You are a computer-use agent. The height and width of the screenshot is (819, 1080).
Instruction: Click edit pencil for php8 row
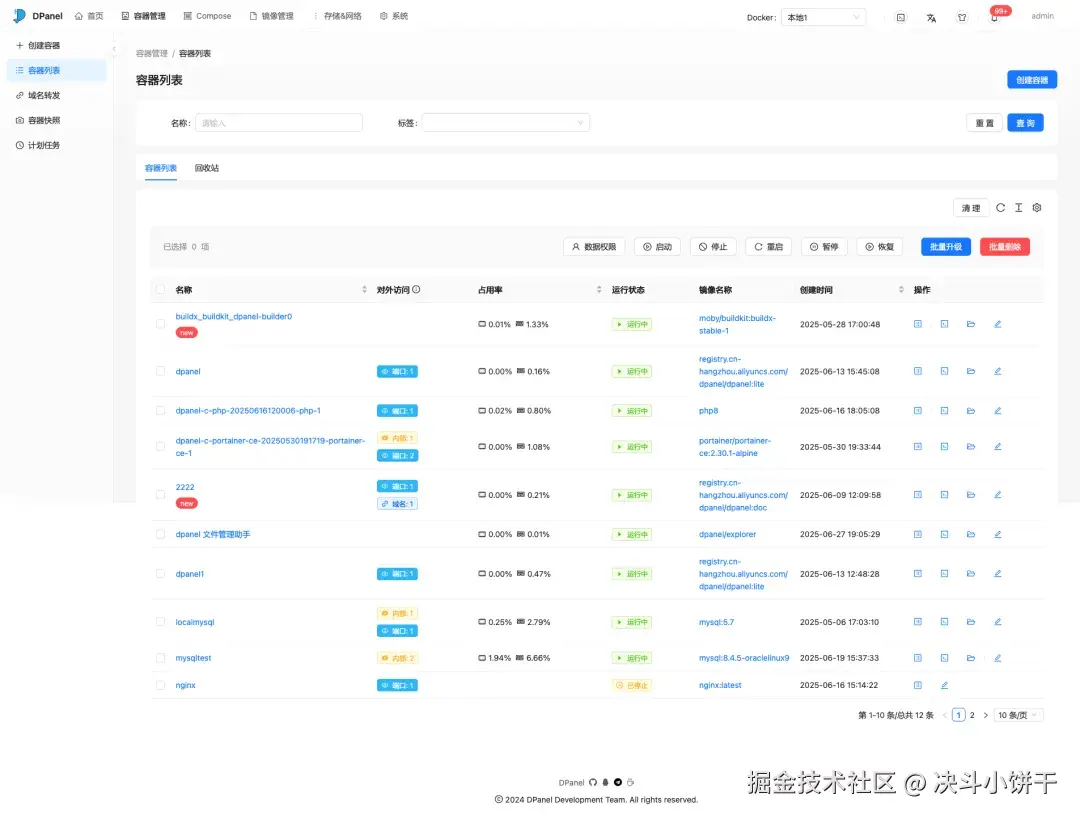point(997,411)
